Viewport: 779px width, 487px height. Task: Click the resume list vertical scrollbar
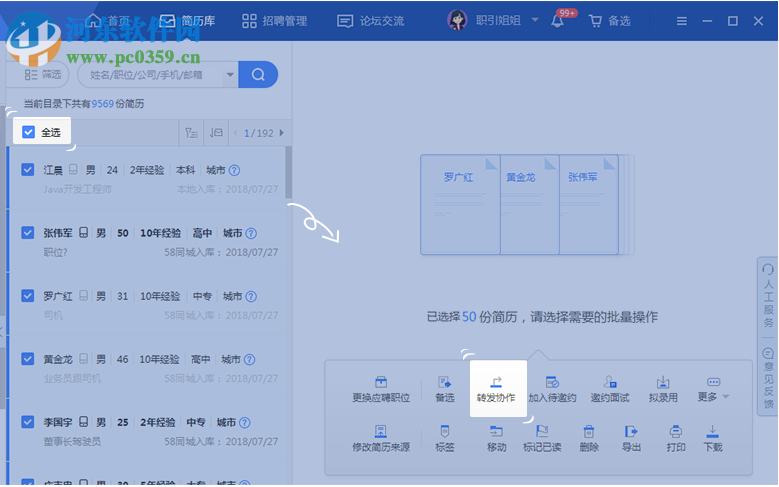(x=288, y=172)
